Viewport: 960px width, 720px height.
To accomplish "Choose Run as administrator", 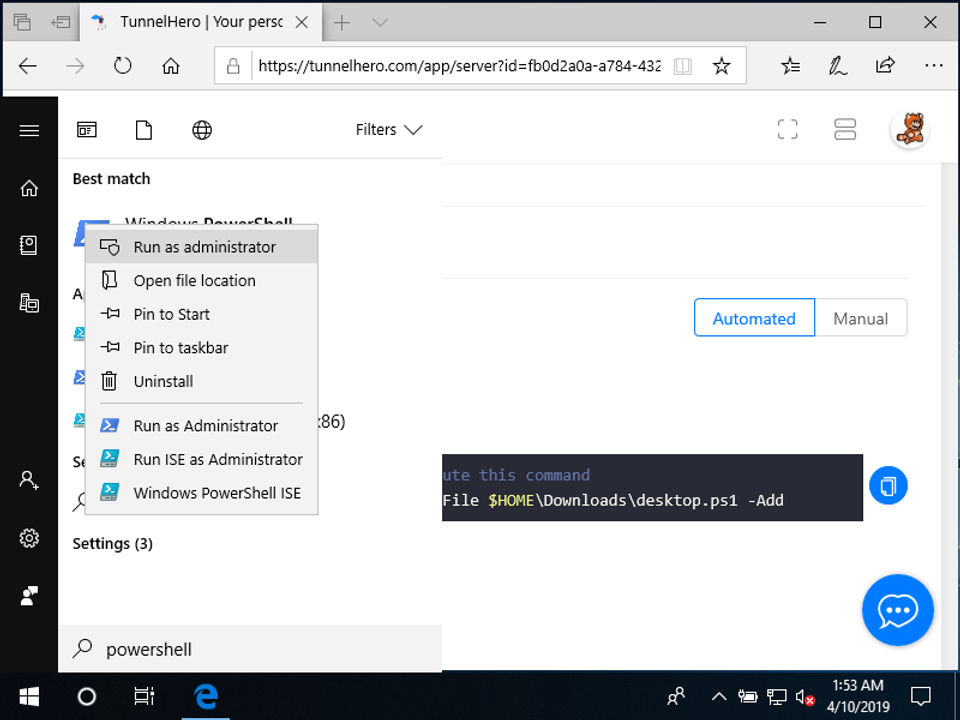I will coord(204,247).
